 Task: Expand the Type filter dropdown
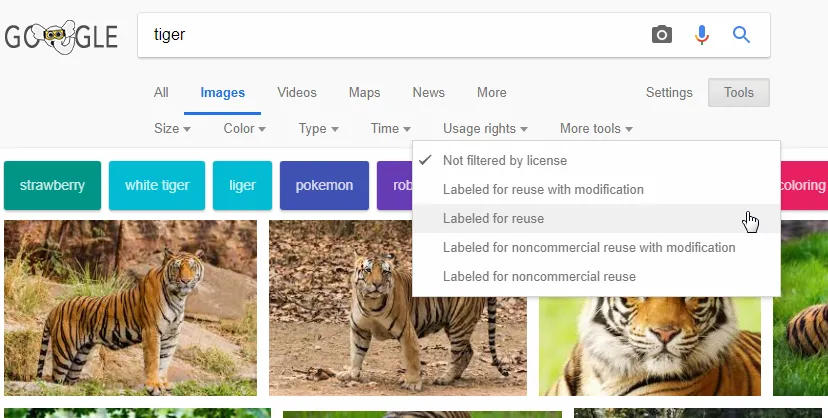click(x=318, y=128)
